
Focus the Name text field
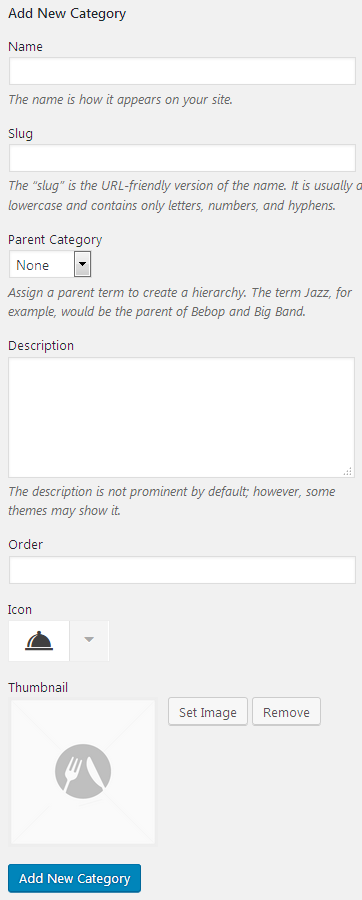pos(182,71)
